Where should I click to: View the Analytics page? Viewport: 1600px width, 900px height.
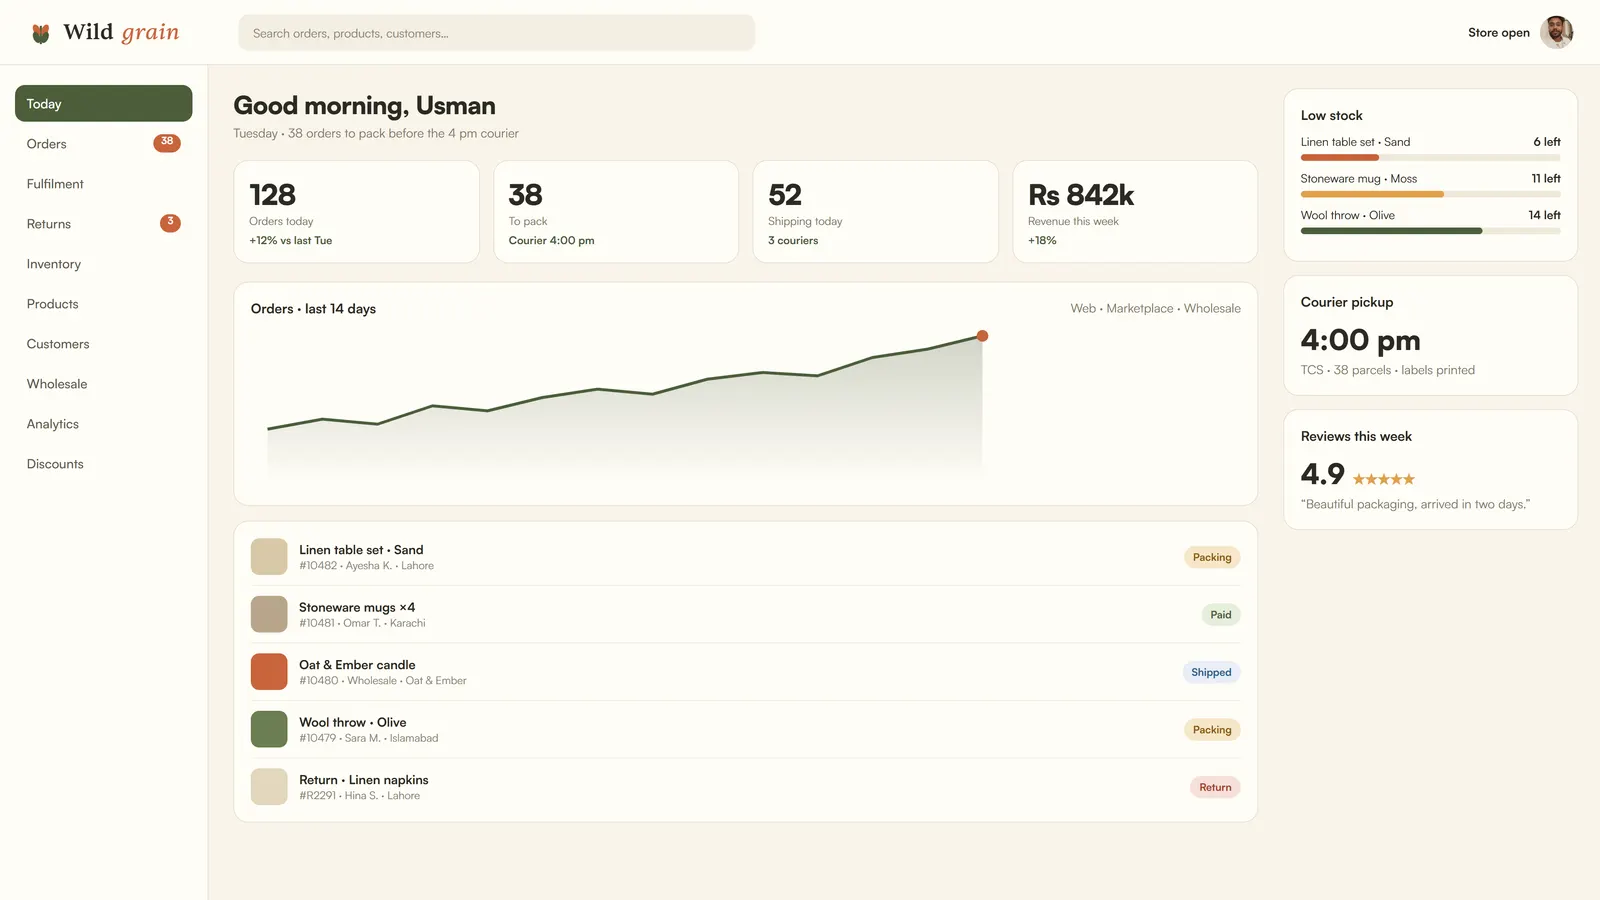pyautogui.click(x=104, y=424)
